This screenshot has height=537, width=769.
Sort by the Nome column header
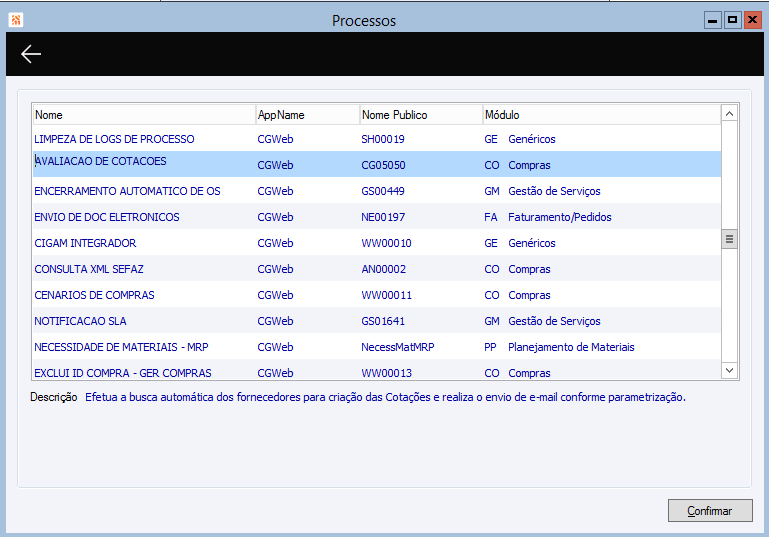(x=144, y=115)
